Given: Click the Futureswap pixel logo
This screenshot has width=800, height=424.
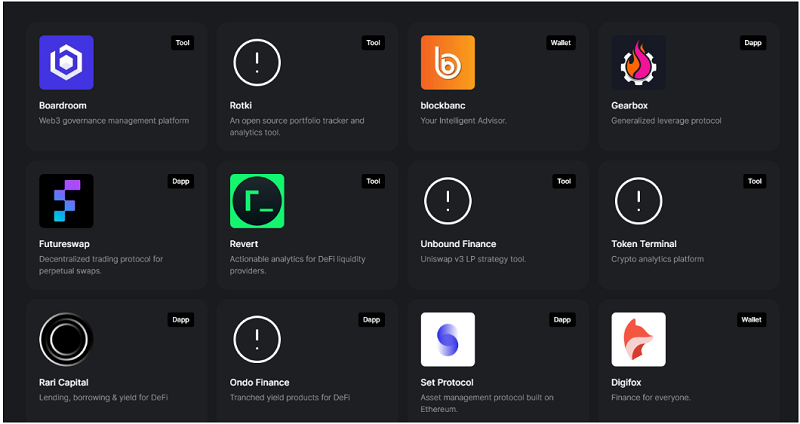Looking at the screenshot, I should 66,201.
